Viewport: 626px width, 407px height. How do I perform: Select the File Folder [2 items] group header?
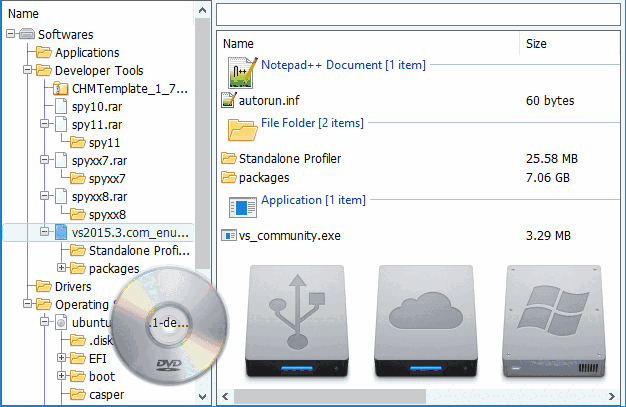click(312, 123)
